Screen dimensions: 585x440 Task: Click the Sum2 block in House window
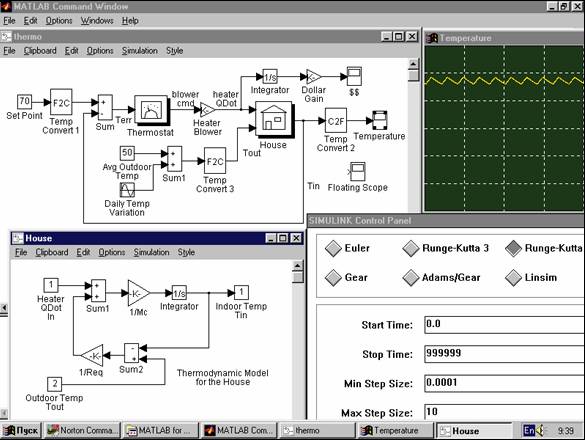131,353
